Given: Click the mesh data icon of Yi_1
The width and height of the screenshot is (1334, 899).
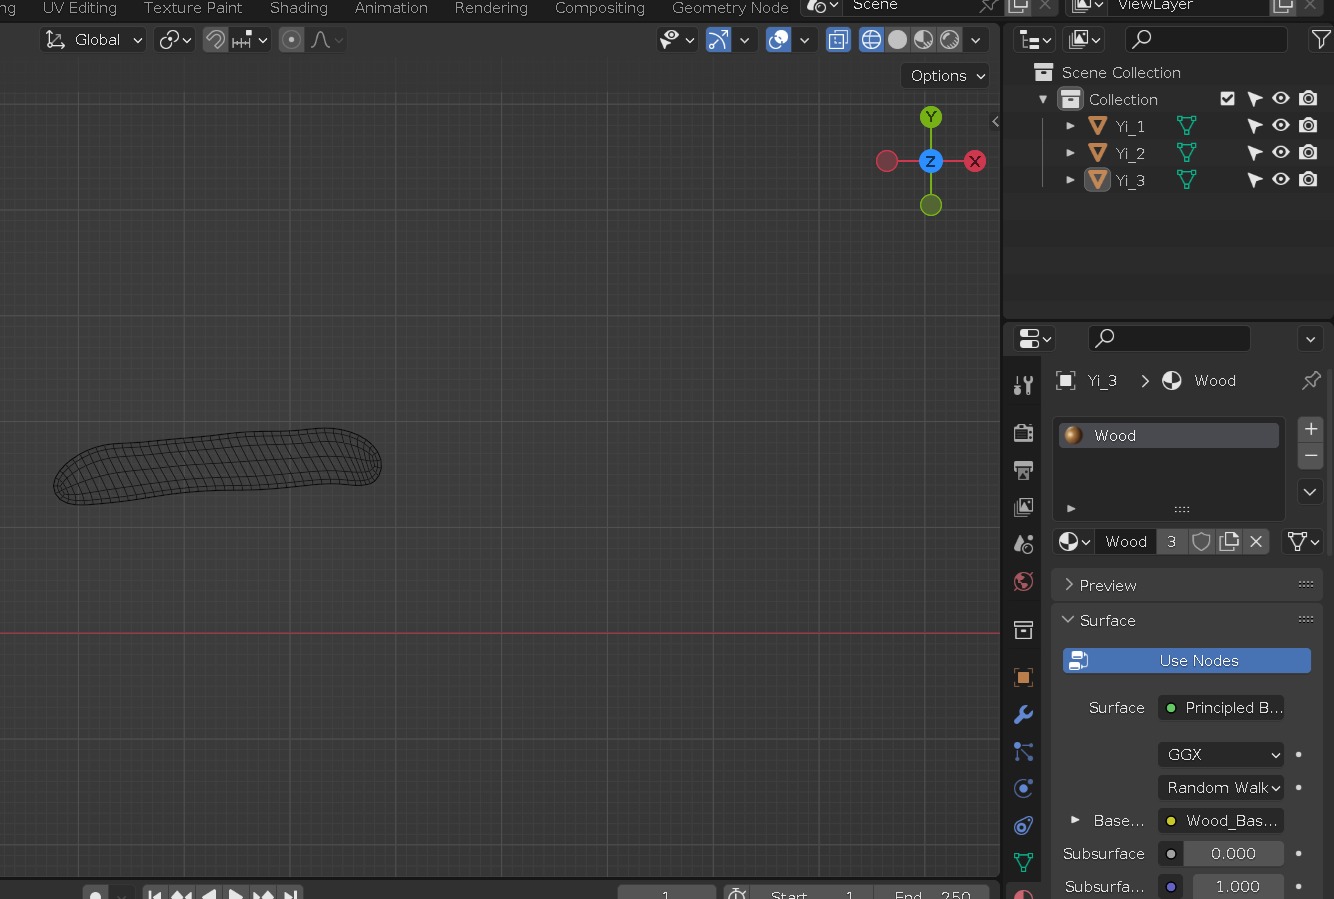Looking at the screenshot, I should pos(1187,126).
